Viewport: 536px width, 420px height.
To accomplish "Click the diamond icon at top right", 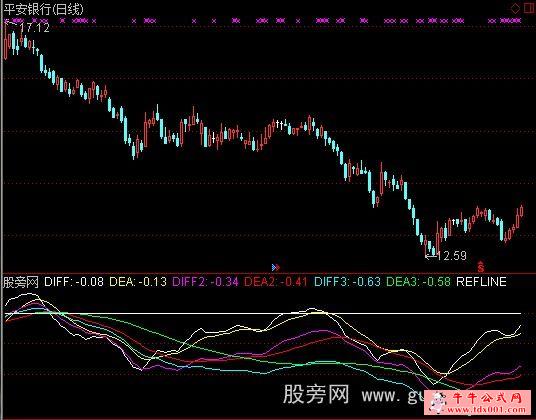I will point(515,8).
